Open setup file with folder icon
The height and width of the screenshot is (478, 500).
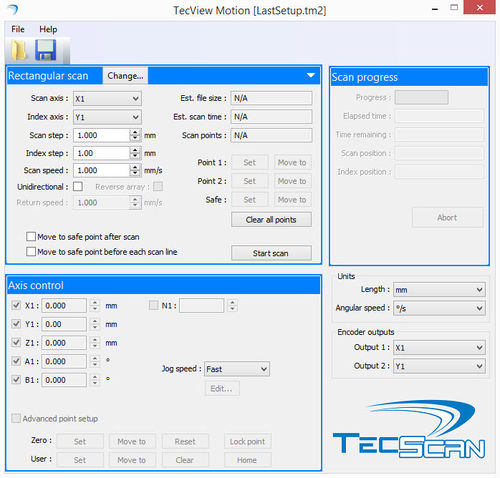19,50
